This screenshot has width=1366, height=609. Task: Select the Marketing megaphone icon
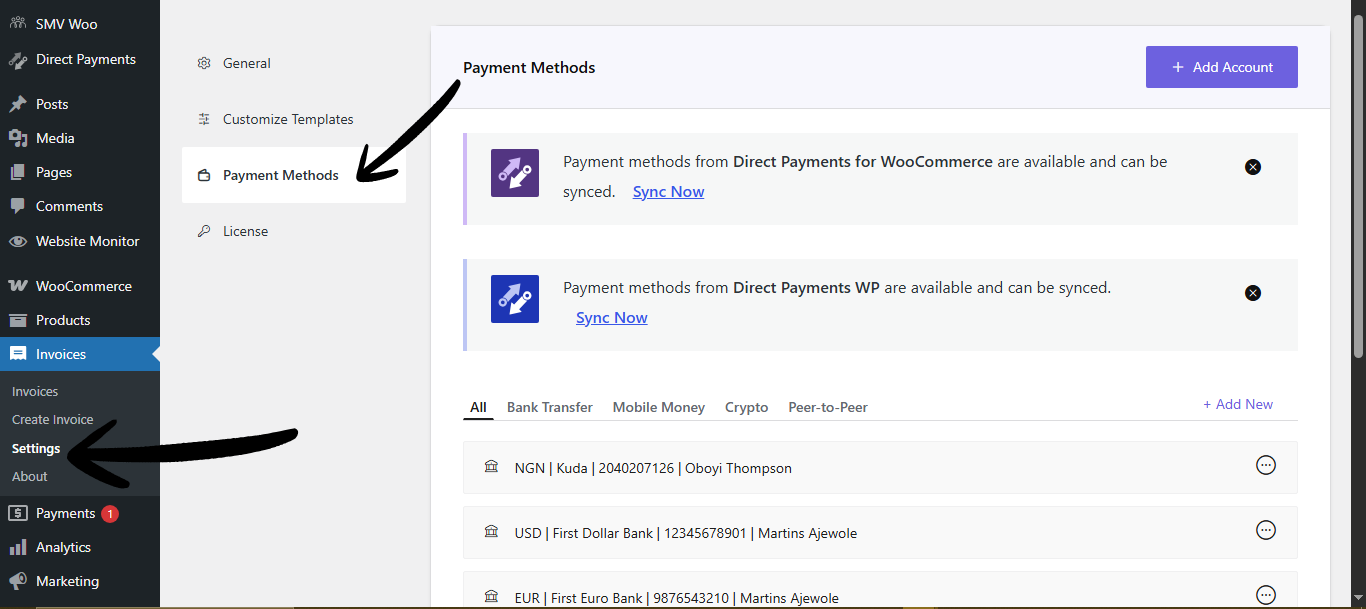pyautogui.click(x=17, y=581)
